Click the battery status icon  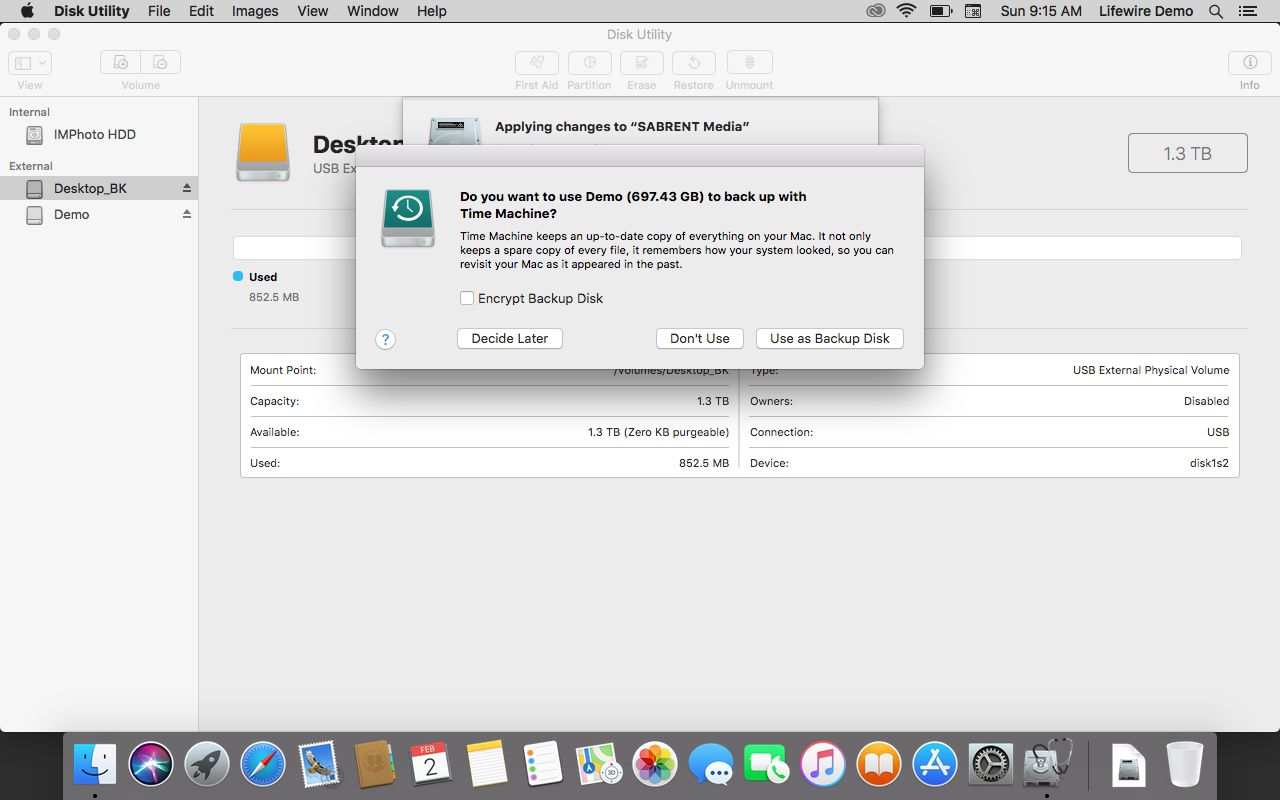pyautogui.click(x=941, y=11)
